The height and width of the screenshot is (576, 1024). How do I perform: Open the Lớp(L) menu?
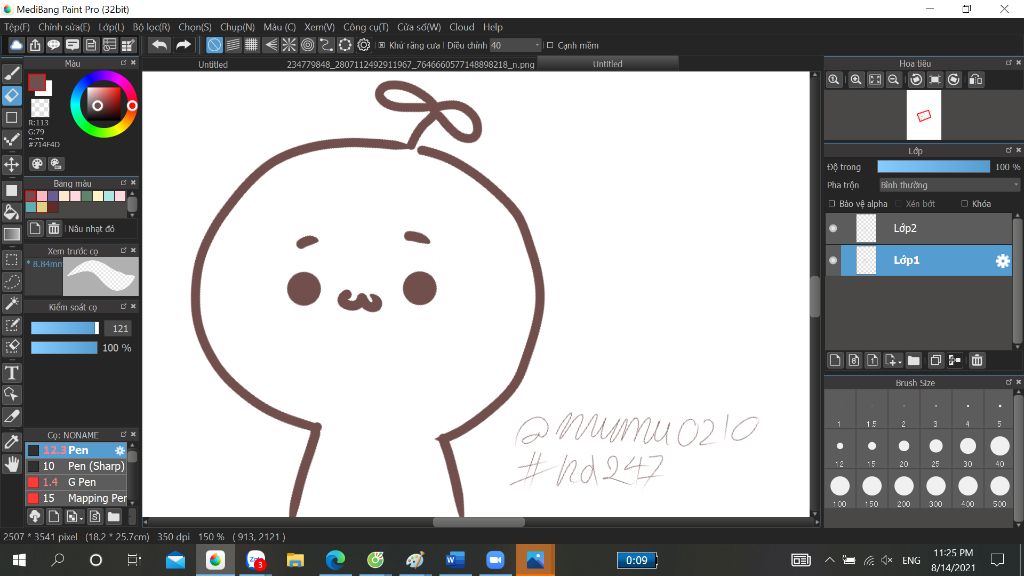(111, 27)
